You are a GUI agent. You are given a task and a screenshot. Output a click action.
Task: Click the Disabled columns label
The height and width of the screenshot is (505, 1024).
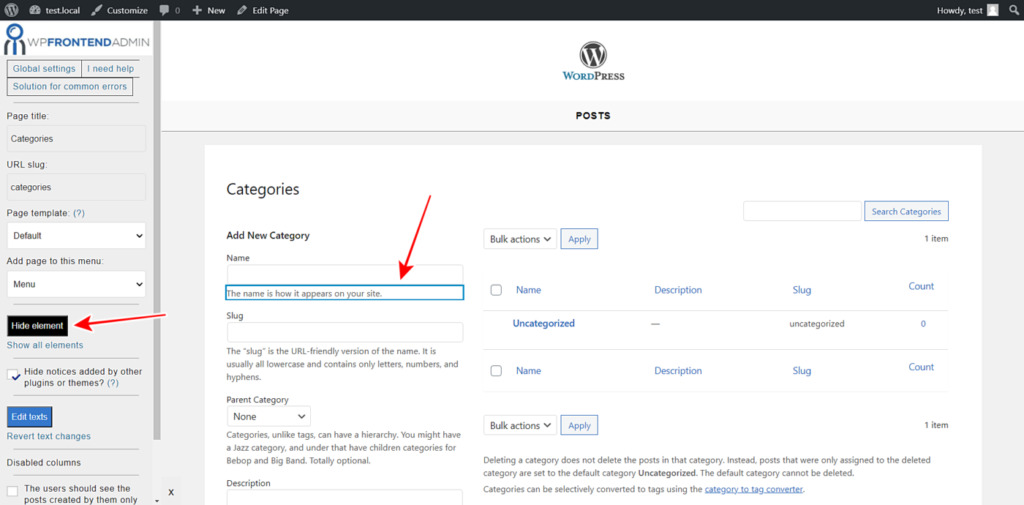click(44, 463)
